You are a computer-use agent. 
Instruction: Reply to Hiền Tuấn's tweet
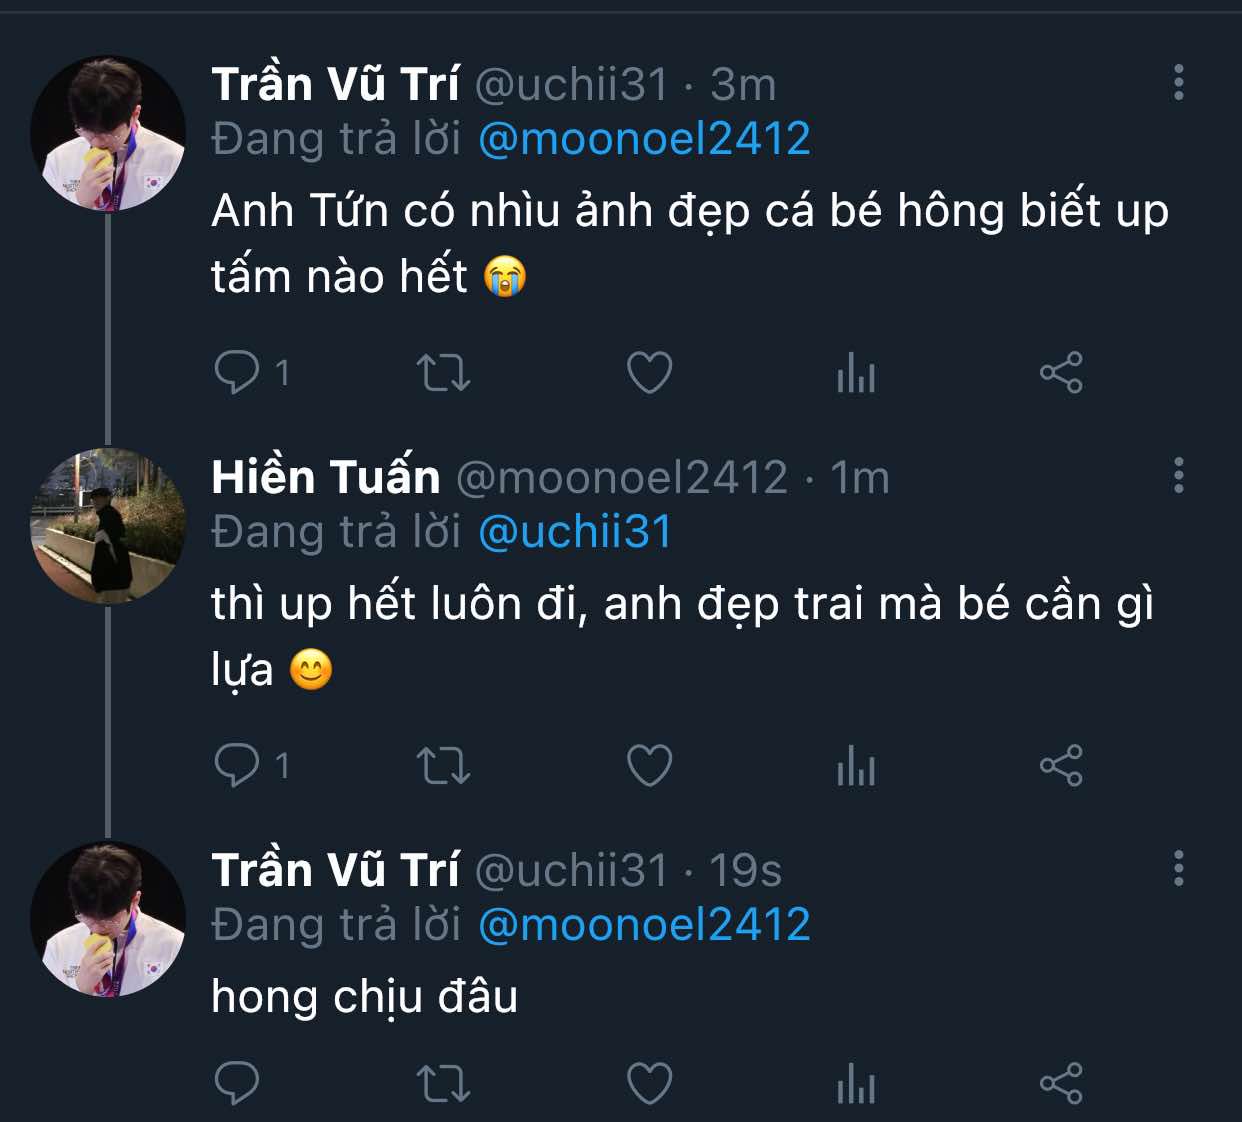tap(237, 766)
